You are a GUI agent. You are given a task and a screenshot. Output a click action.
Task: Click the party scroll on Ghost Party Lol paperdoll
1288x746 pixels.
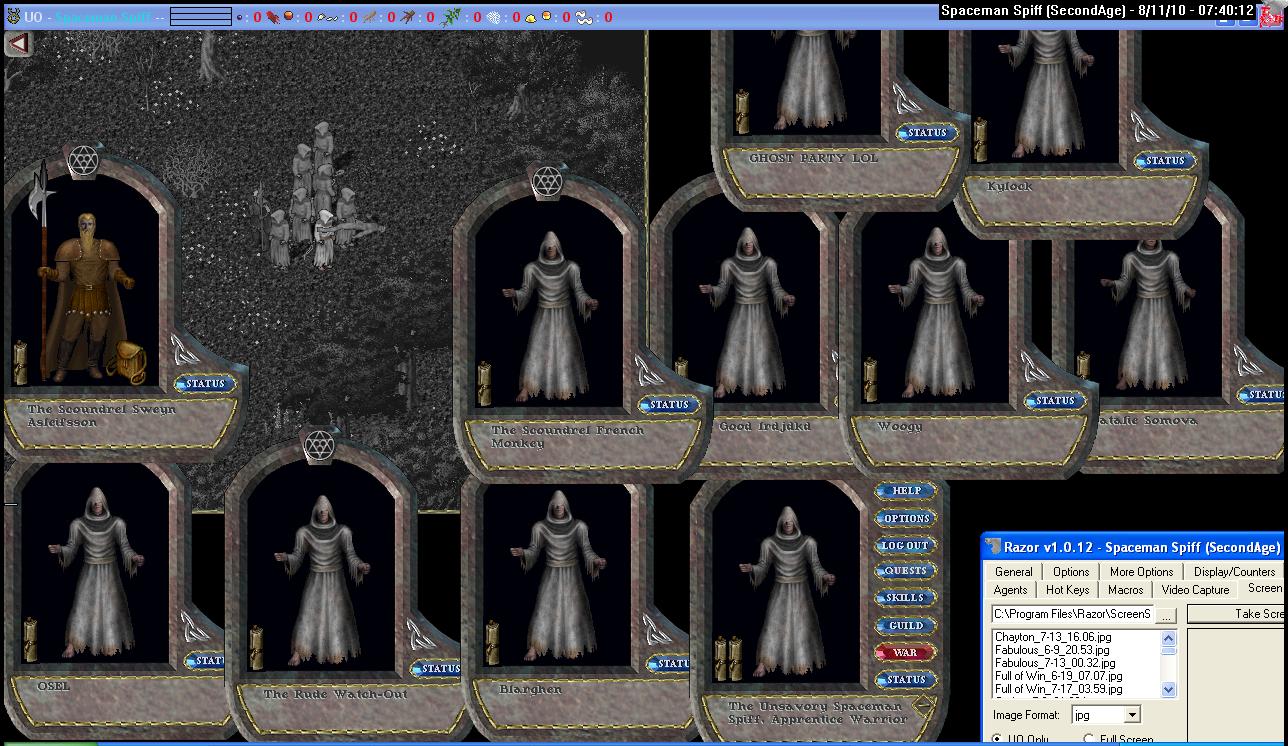[742, 111]
